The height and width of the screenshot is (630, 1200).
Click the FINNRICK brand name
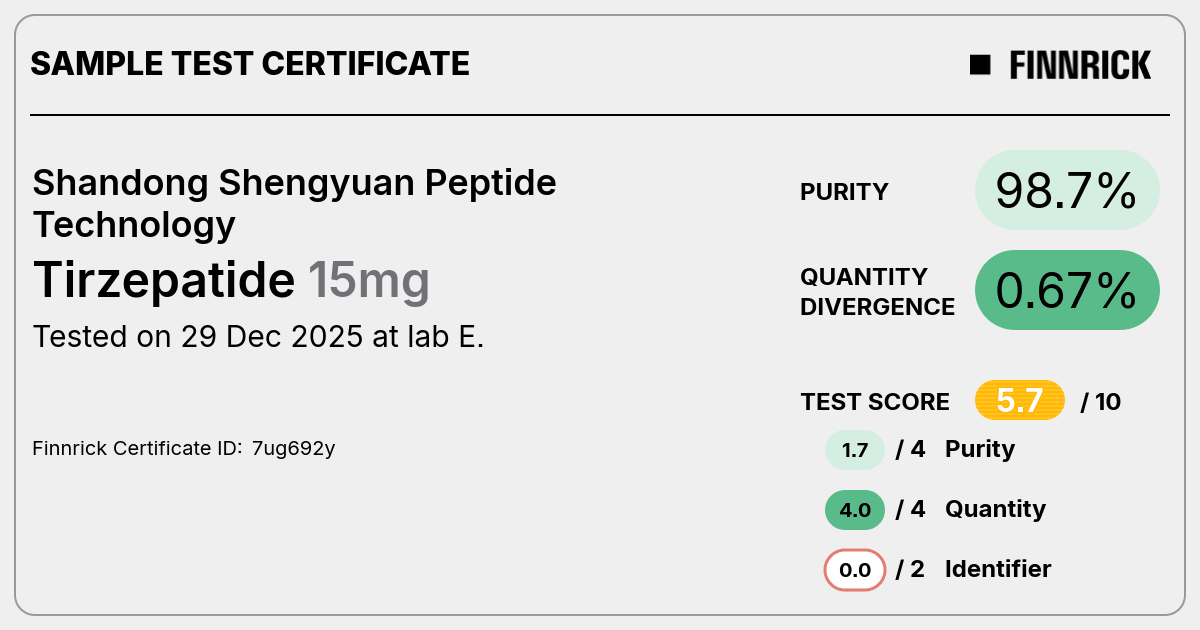click(x=1080, y=65)
